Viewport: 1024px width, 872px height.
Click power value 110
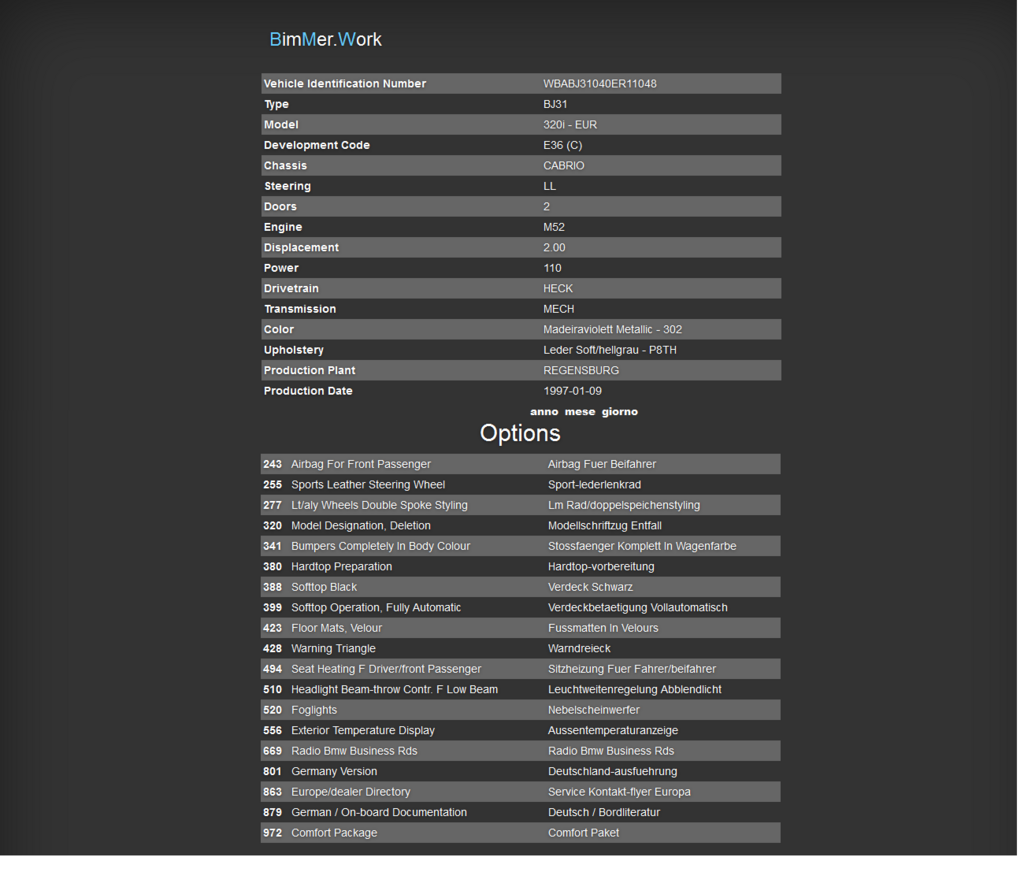[x=552, y=268]
